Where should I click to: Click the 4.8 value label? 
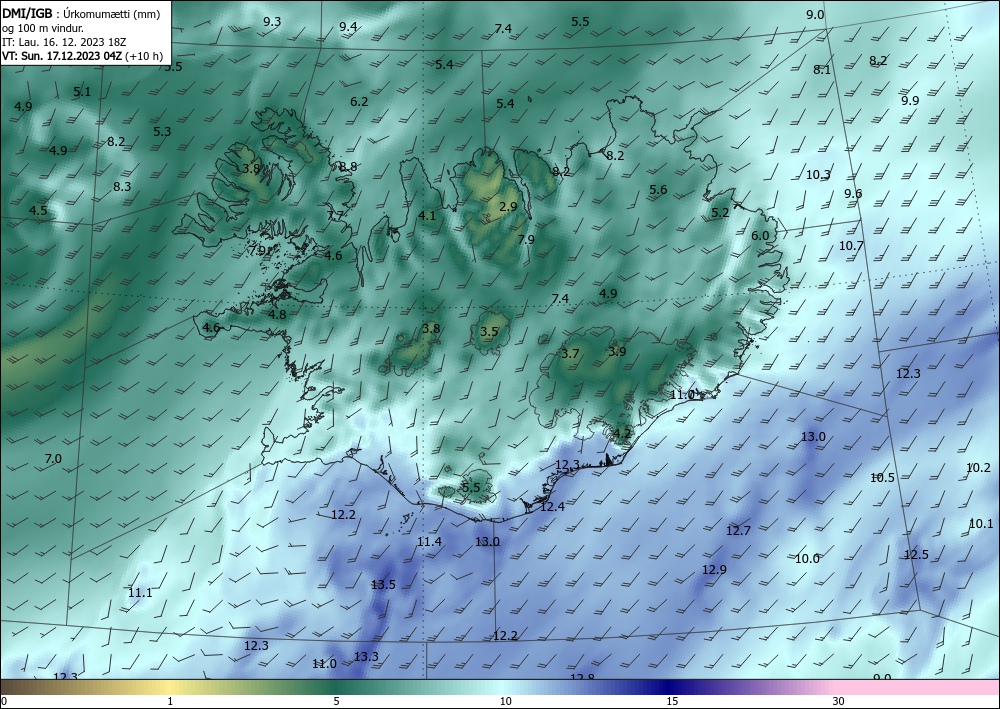coord(277,314)
